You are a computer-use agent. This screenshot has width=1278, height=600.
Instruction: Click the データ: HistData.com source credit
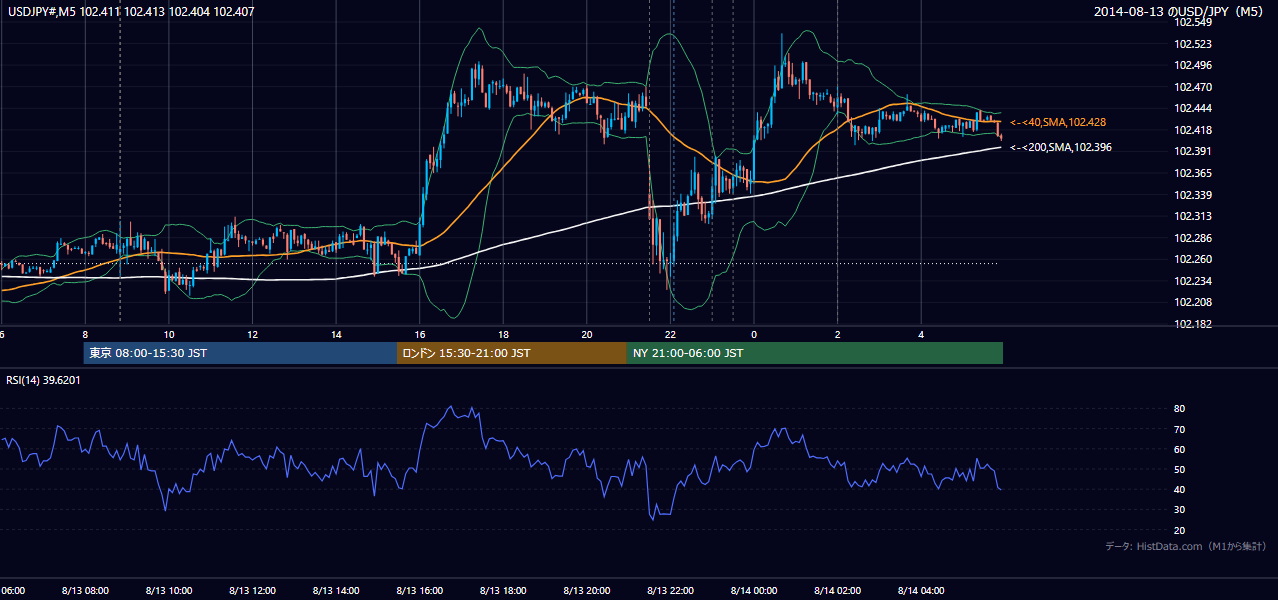click(x=1186, y=546)
